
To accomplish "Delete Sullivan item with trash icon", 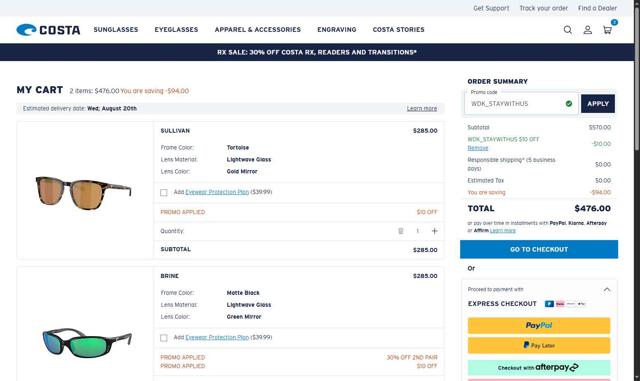I will [401, 231].
